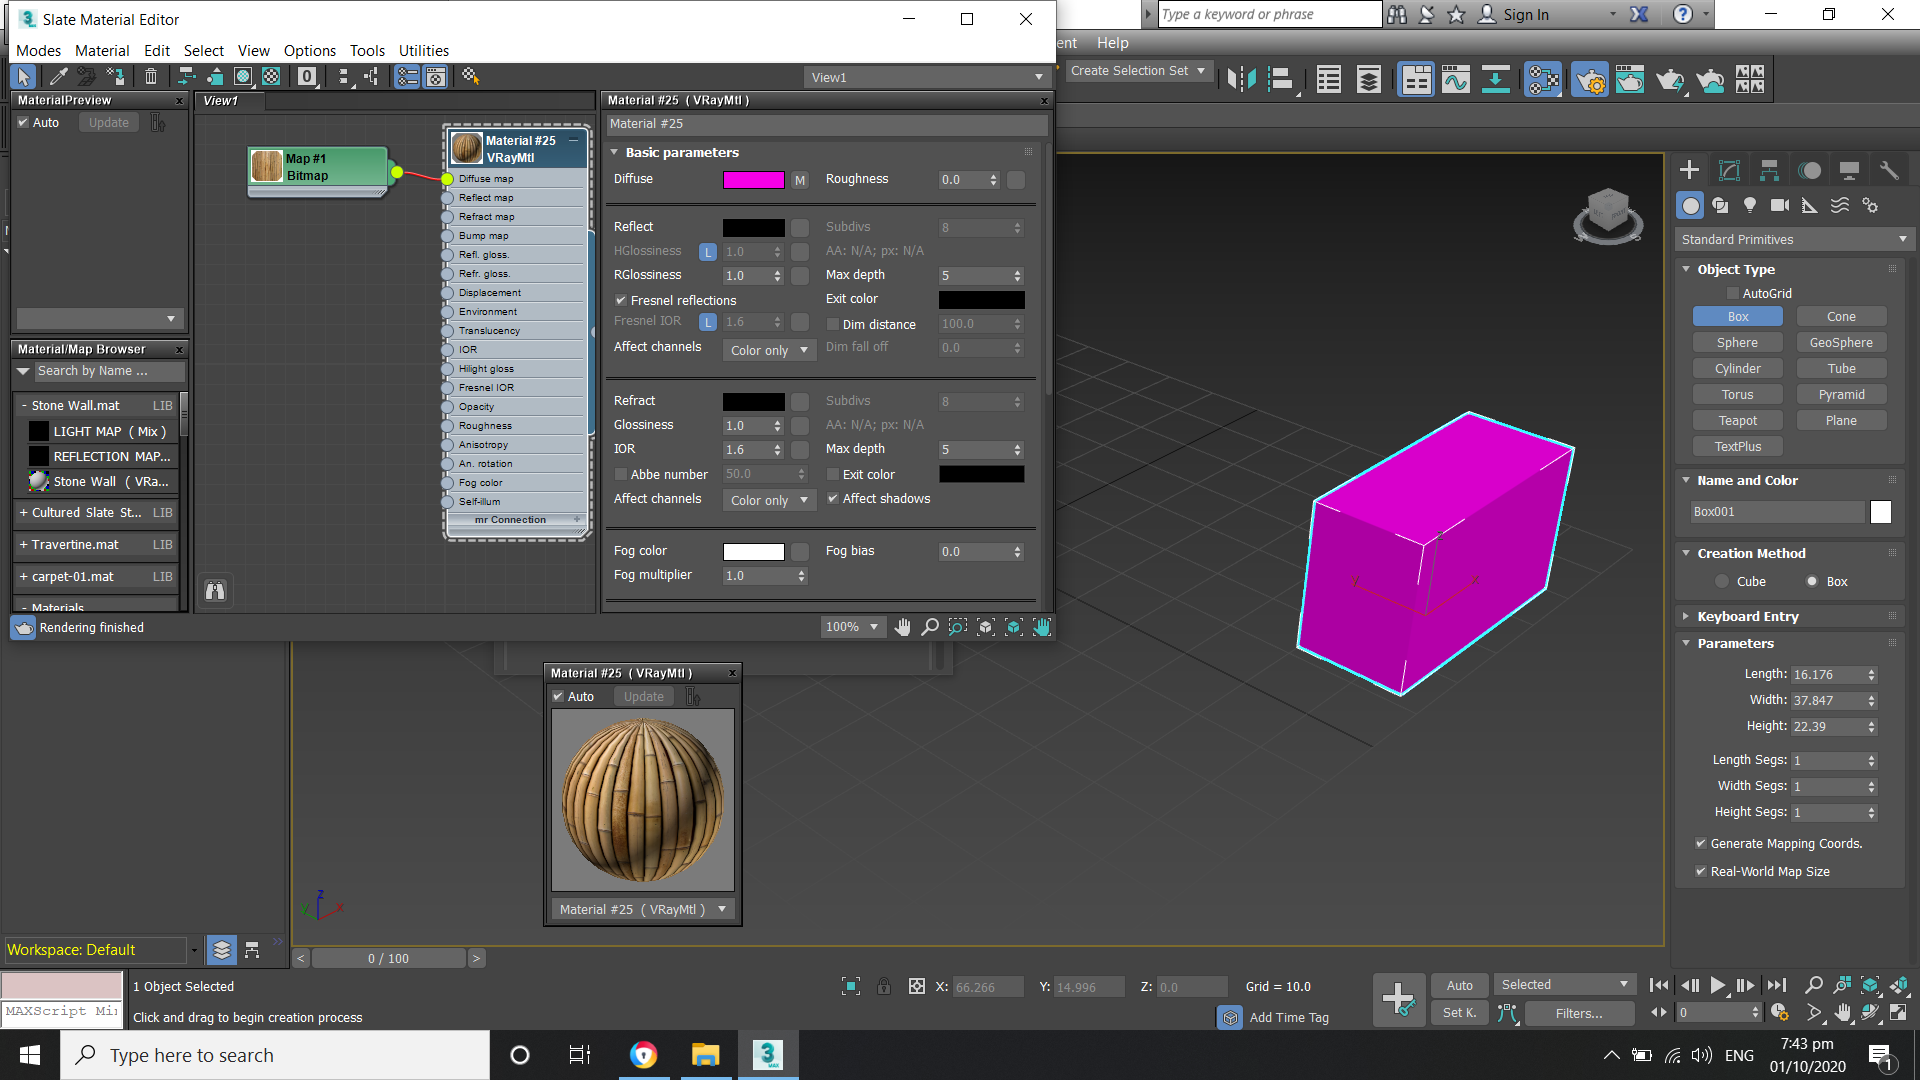Screen dimensions: 1920x1080
Task: Click binoculars search icon in View1
Action: click(x=215, y=591)
